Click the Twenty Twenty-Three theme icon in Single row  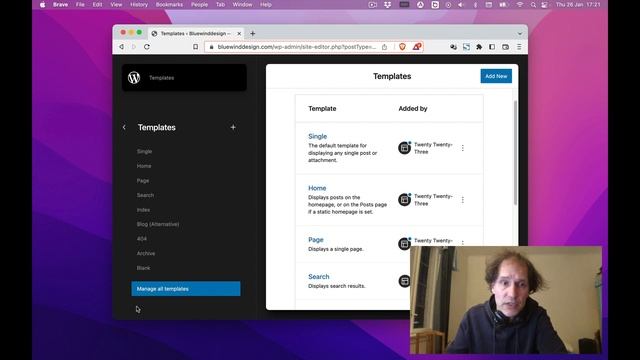404,148
